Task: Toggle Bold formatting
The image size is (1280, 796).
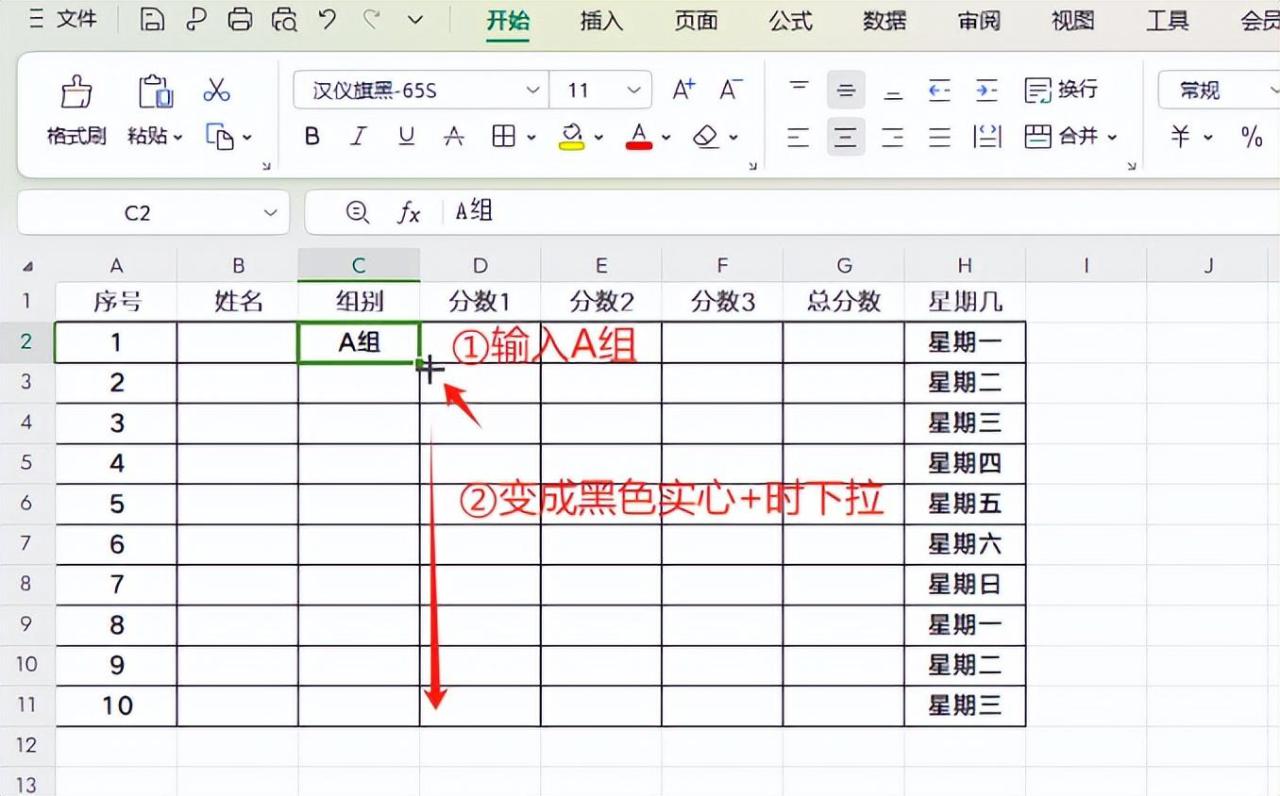Action: 312,137
